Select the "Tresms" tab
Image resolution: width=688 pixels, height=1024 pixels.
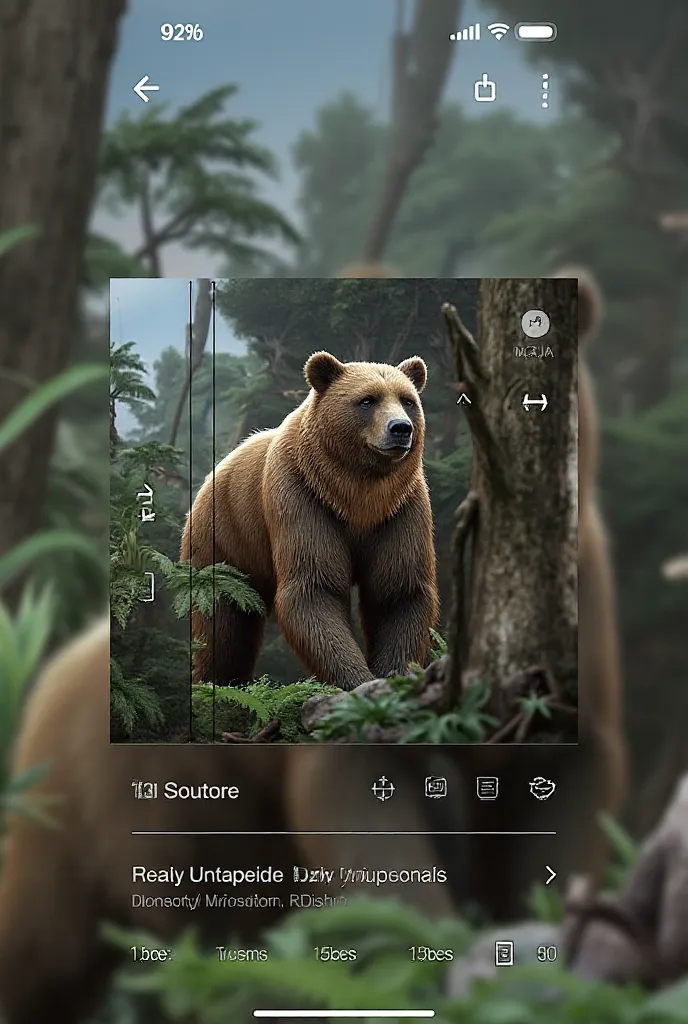pos(242,954)
